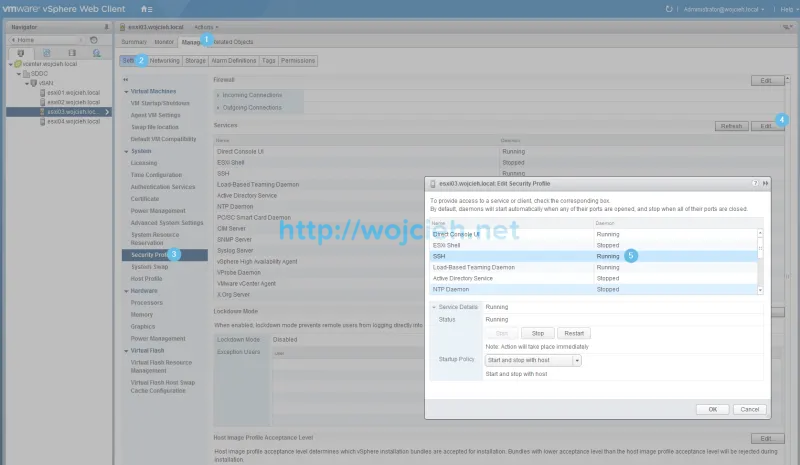The height and width of the screenshot is (465, 800).
Task: Click Refresh button for Services
Action: (731, 126)
